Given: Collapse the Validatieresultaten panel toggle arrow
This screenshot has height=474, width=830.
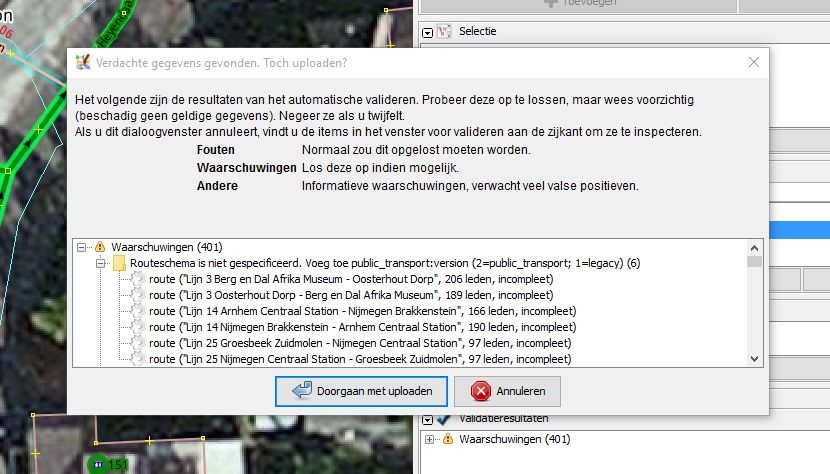Looking at the screenshot, I should [x=427, y=420].
